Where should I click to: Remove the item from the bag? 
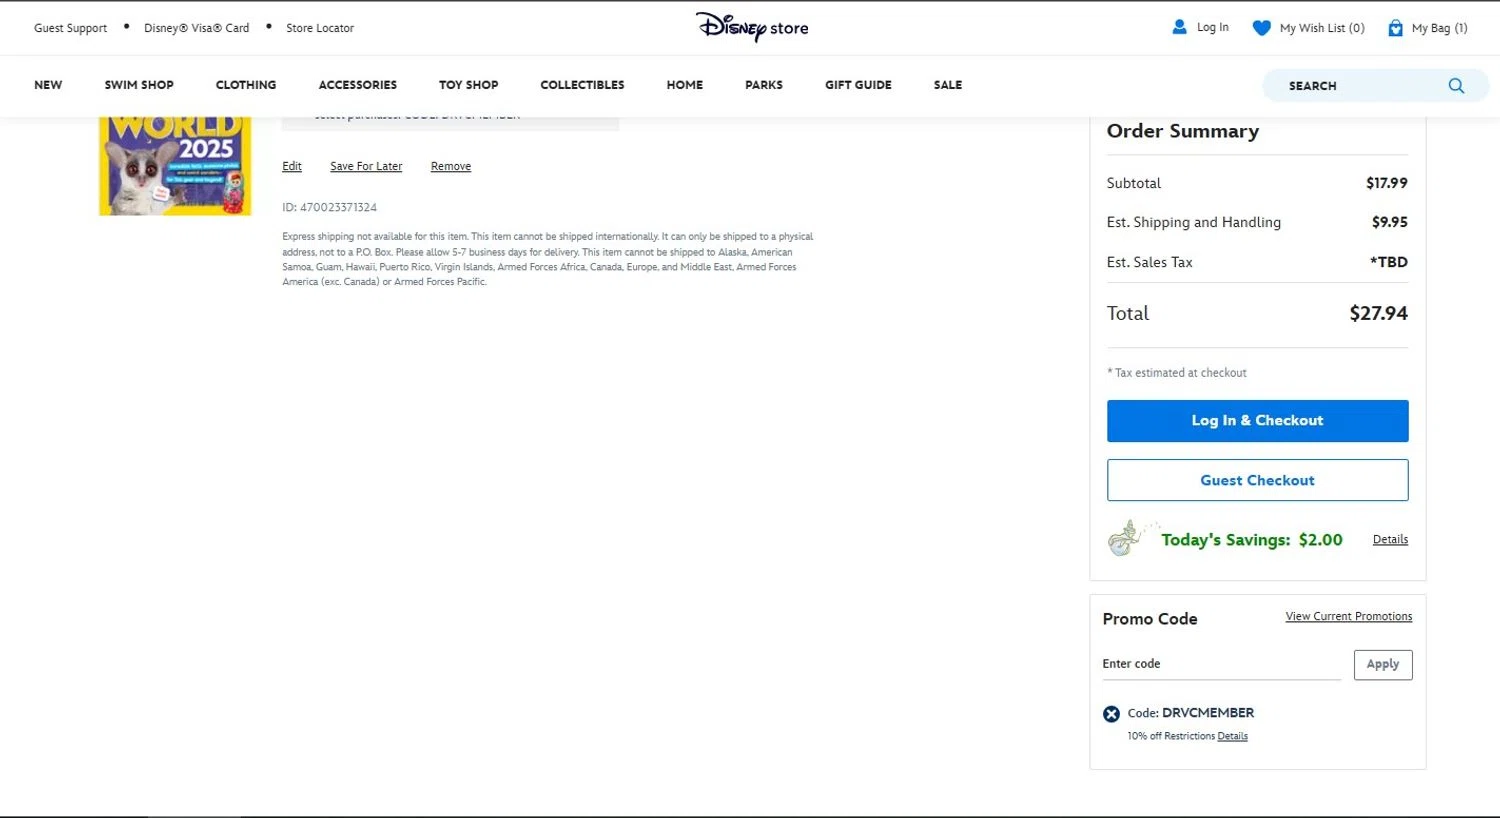click(451, 166)
